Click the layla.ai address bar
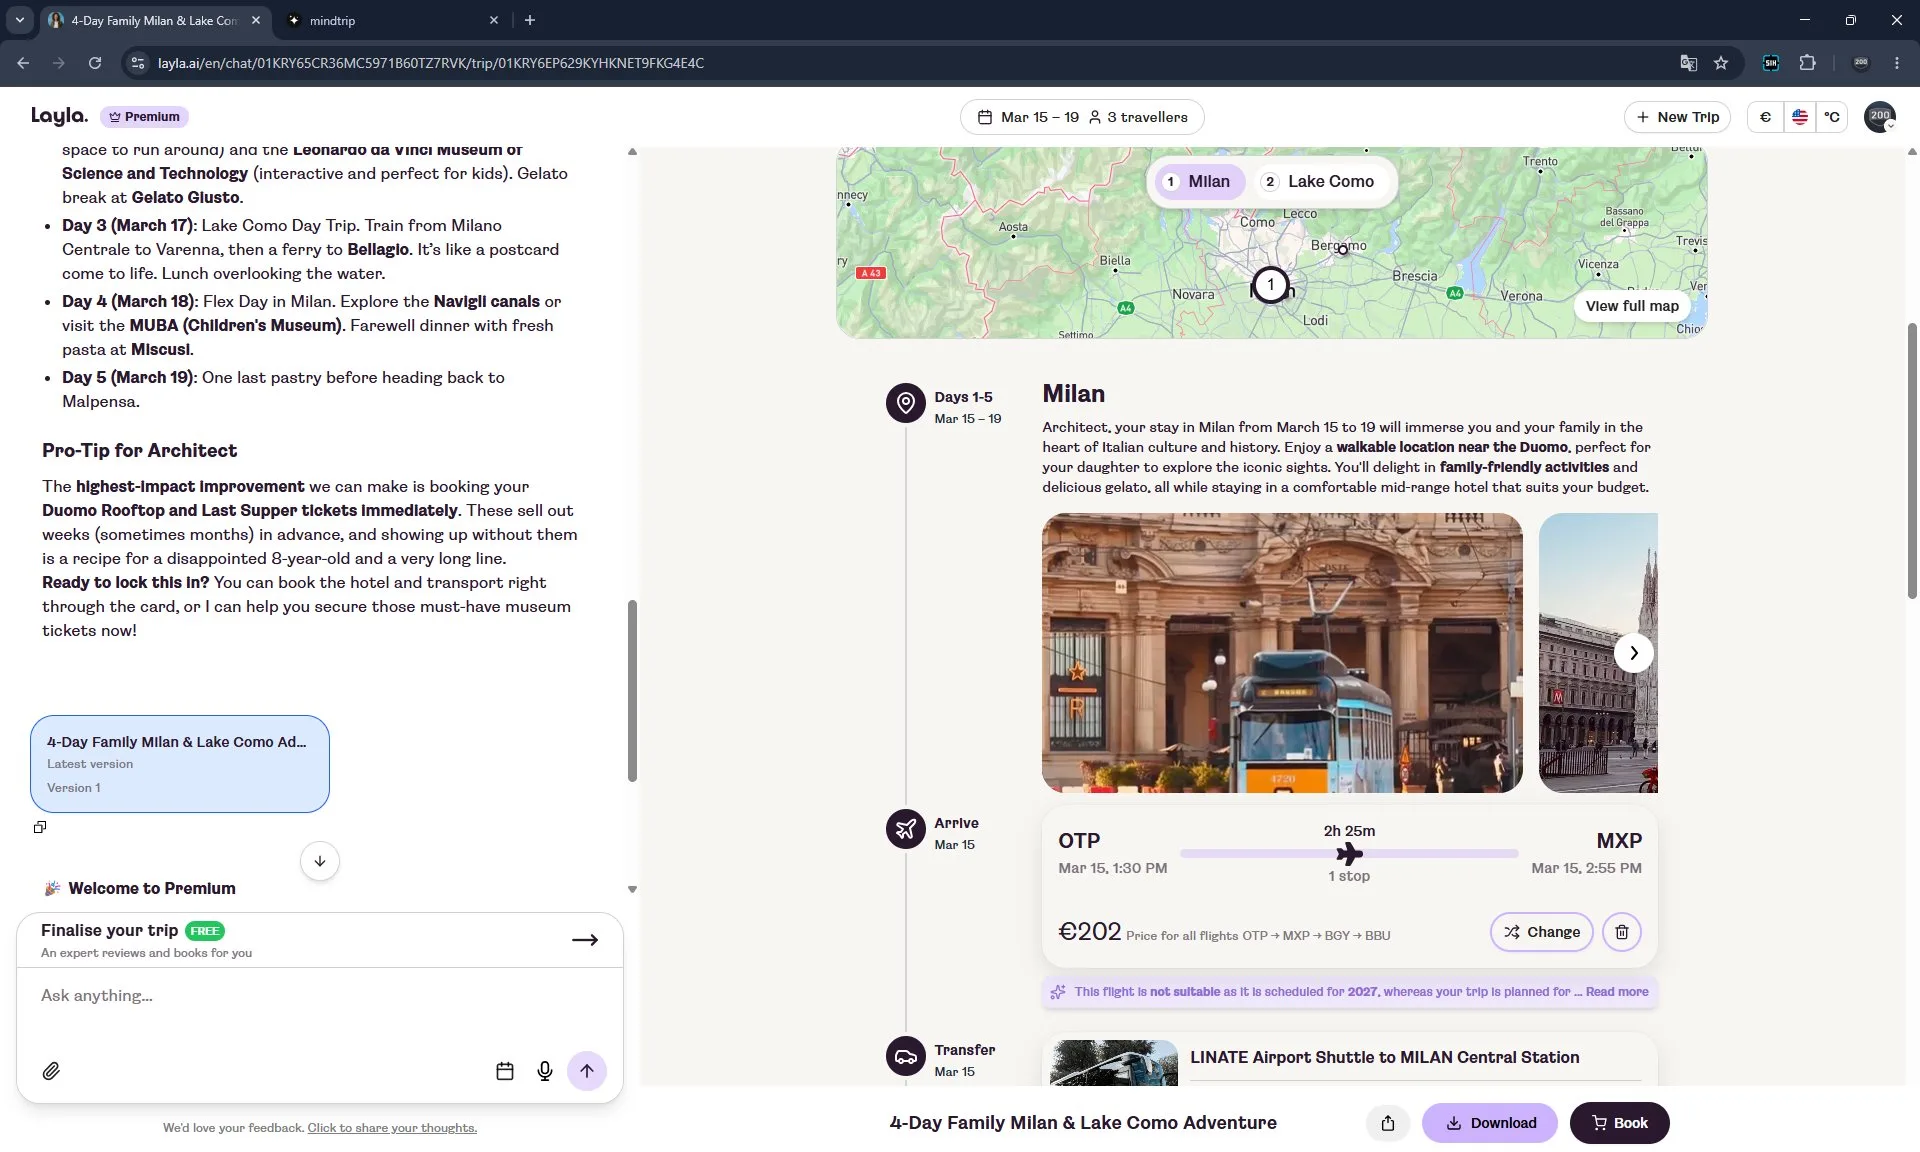 900,63
